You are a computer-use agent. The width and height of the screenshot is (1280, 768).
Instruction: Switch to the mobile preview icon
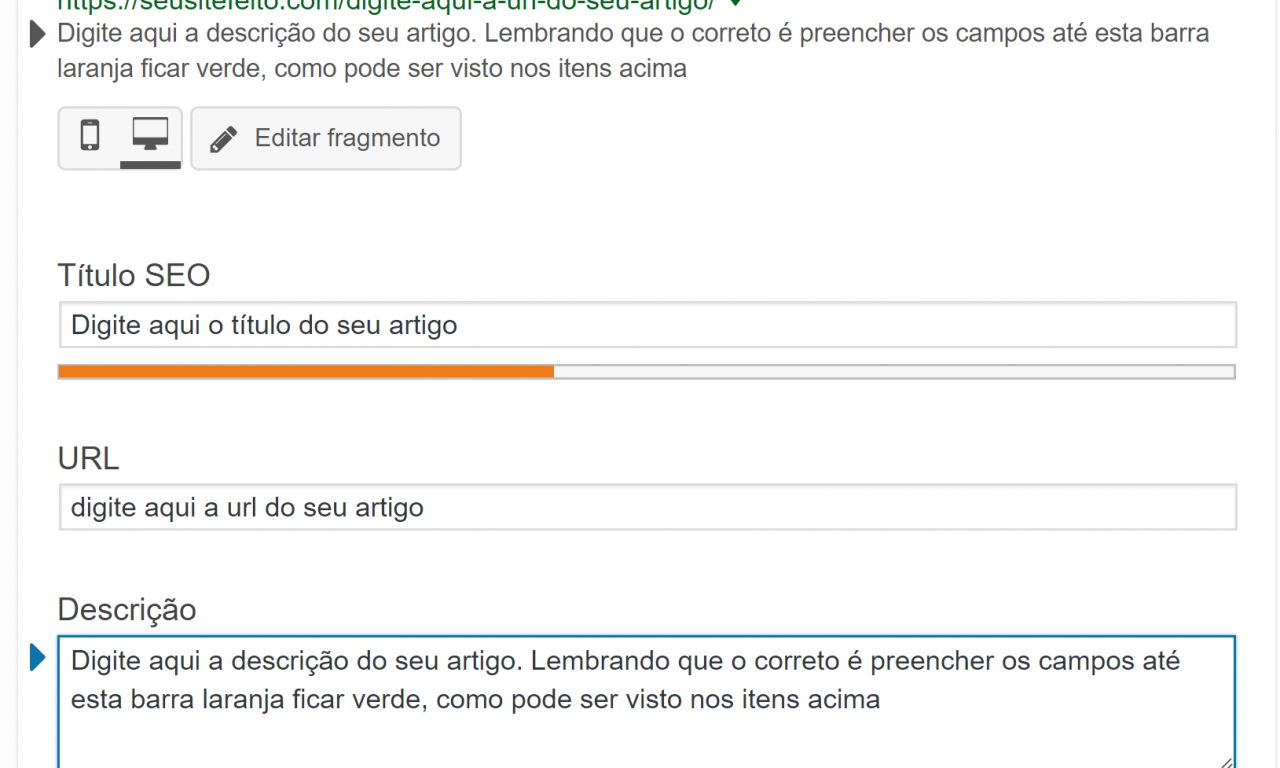[x=90, y=136]
